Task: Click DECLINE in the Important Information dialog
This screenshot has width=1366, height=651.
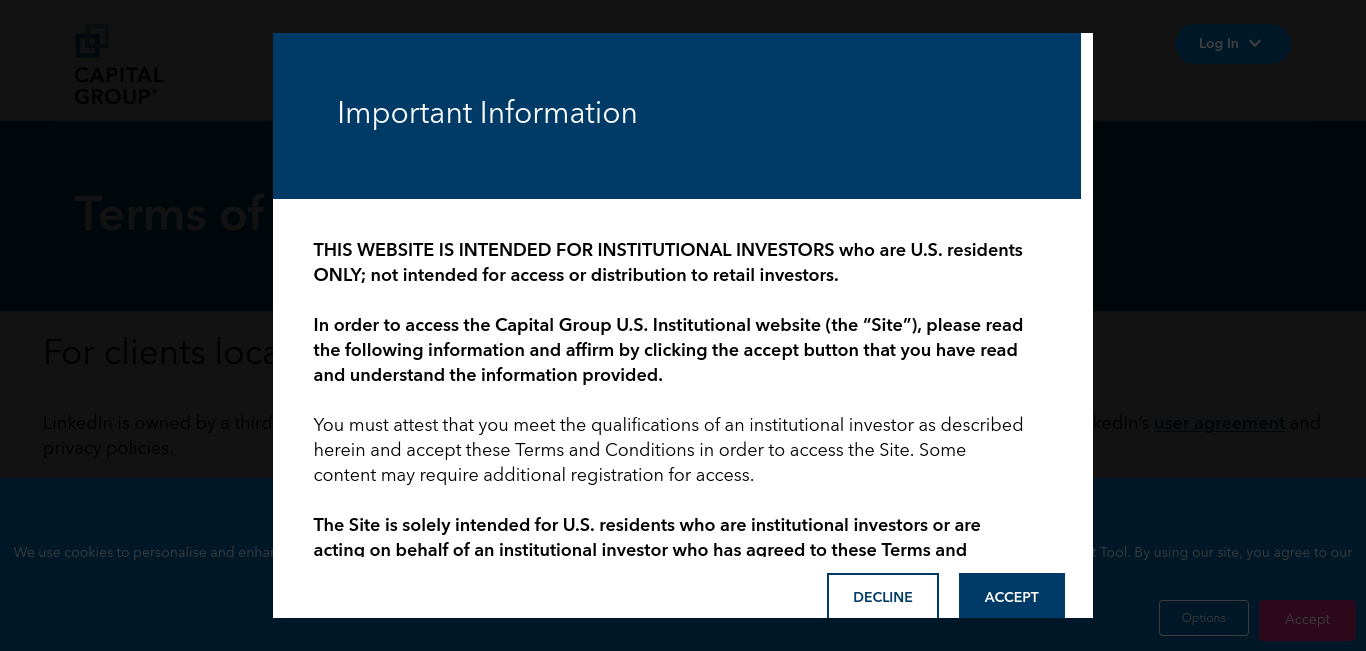Action: [x=882, y=597]
